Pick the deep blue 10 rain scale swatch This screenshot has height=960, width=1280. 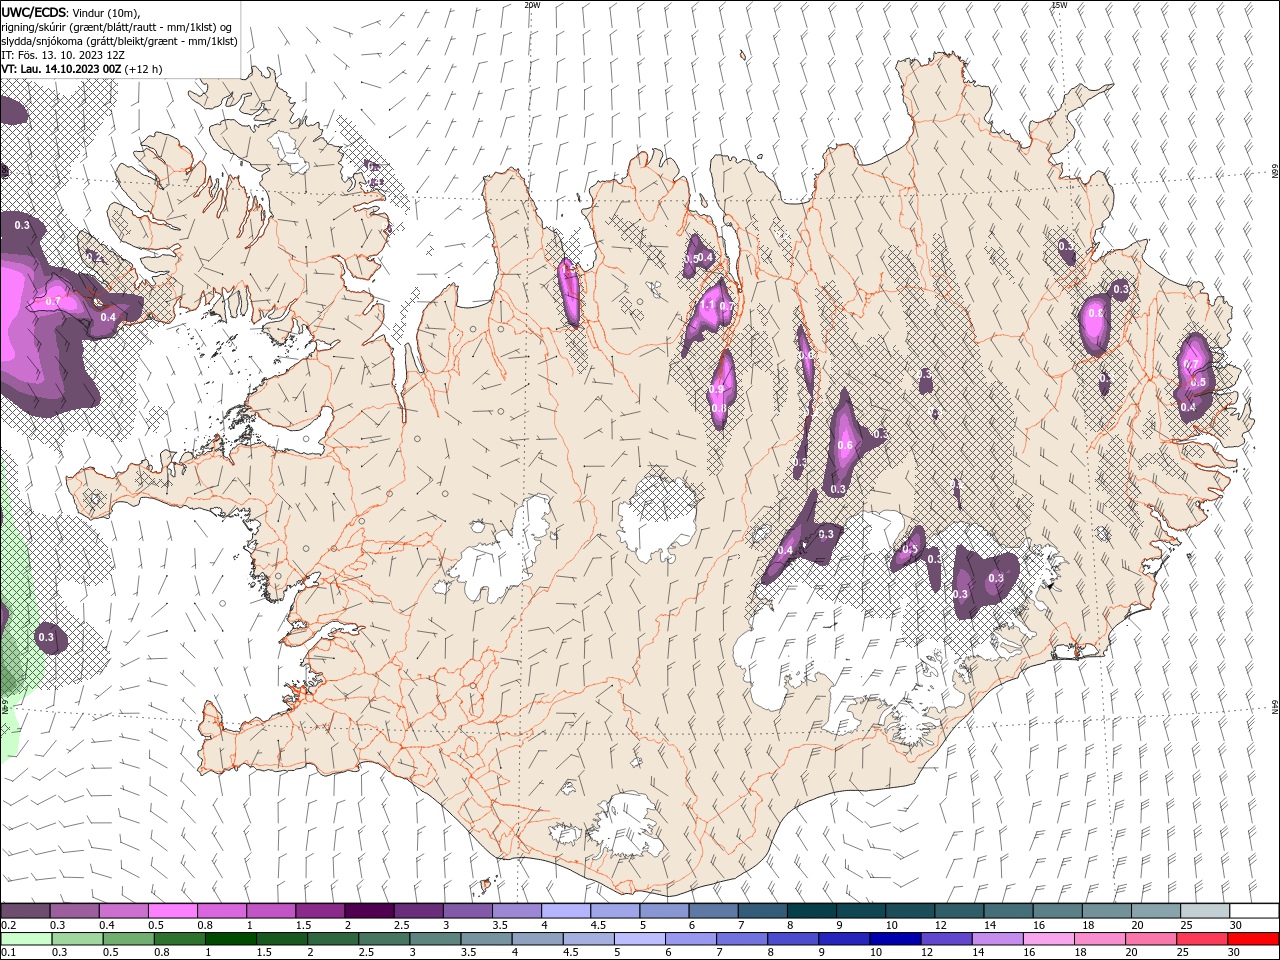(x=894, y=939)
